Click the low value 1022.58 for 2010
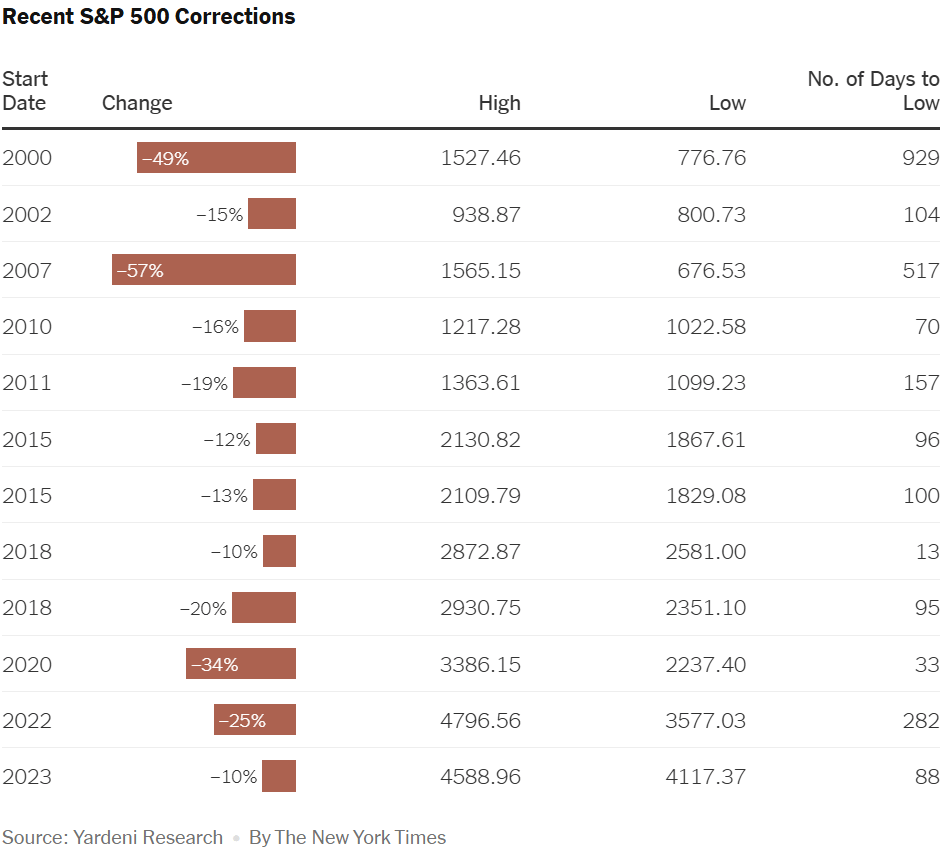The width and height of the screenshot is (947, 850). tap(705, 327)
